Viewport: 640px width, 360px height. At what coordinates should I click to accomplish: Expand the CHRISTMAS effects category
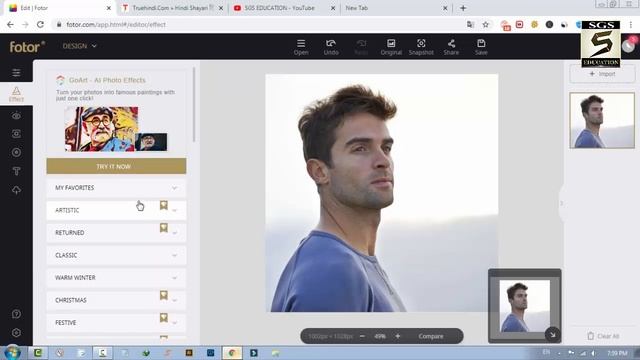point(116,300)
